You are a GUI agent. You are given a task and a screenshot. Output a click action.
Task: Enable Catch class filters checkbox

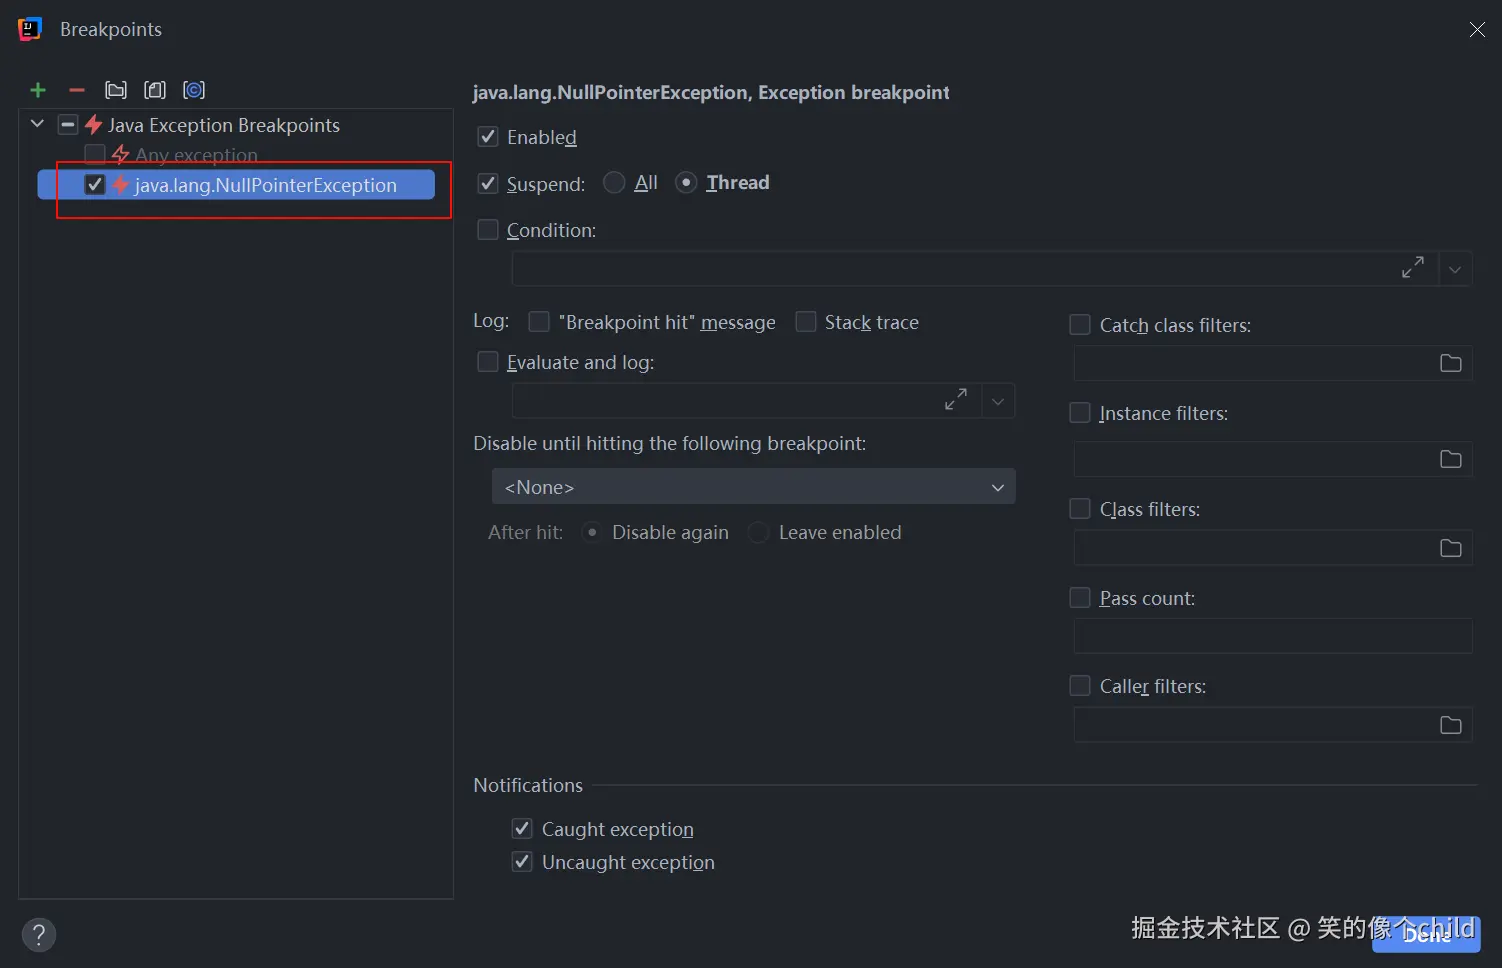tap(1080, 325)
